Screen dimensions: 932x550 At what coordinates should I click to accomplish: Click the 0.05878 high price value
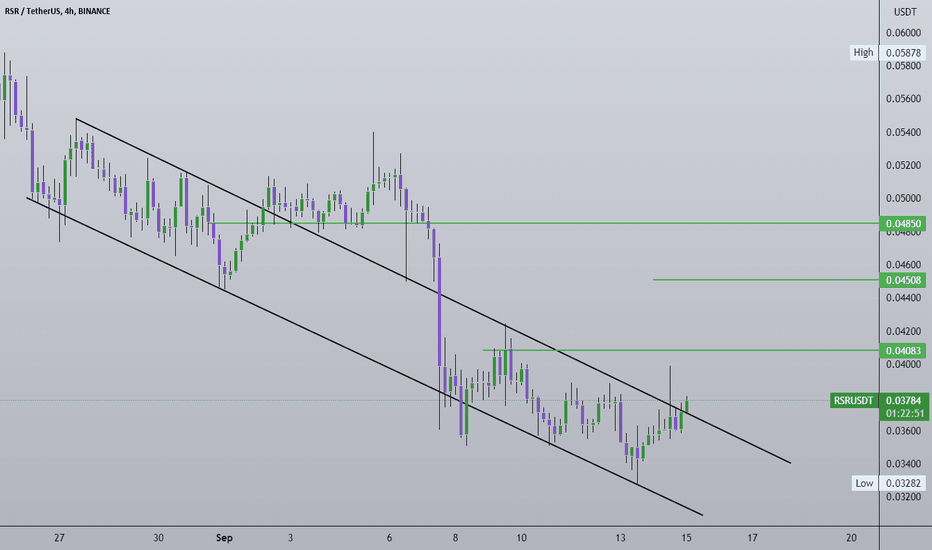click(903, 52)
